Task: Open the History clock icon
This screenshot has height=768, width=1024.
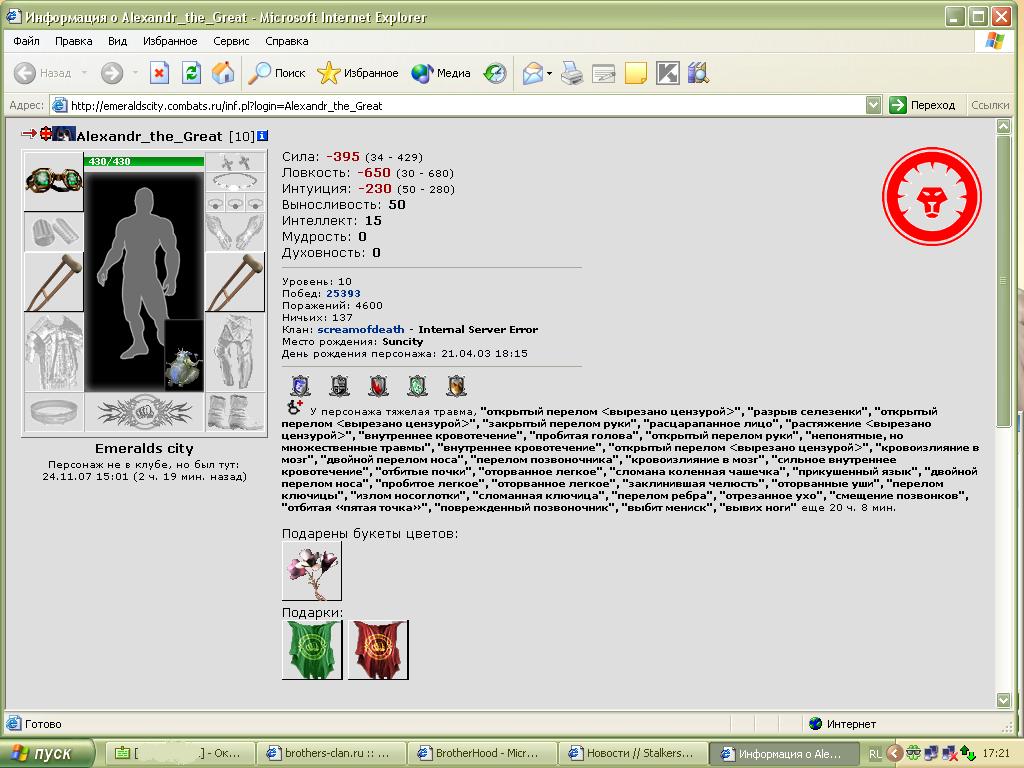Action: [x=495, y=73]
